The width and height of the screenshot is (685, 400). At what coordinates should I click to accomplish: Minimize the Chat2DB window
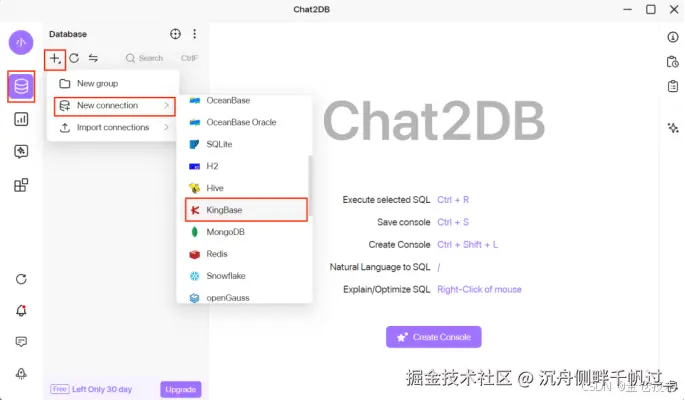[628, 9]
